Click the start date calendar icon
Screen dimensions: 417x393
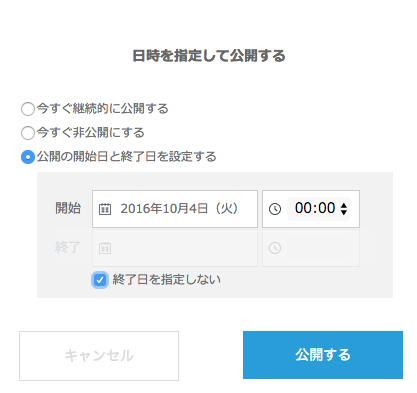(105, 209)
